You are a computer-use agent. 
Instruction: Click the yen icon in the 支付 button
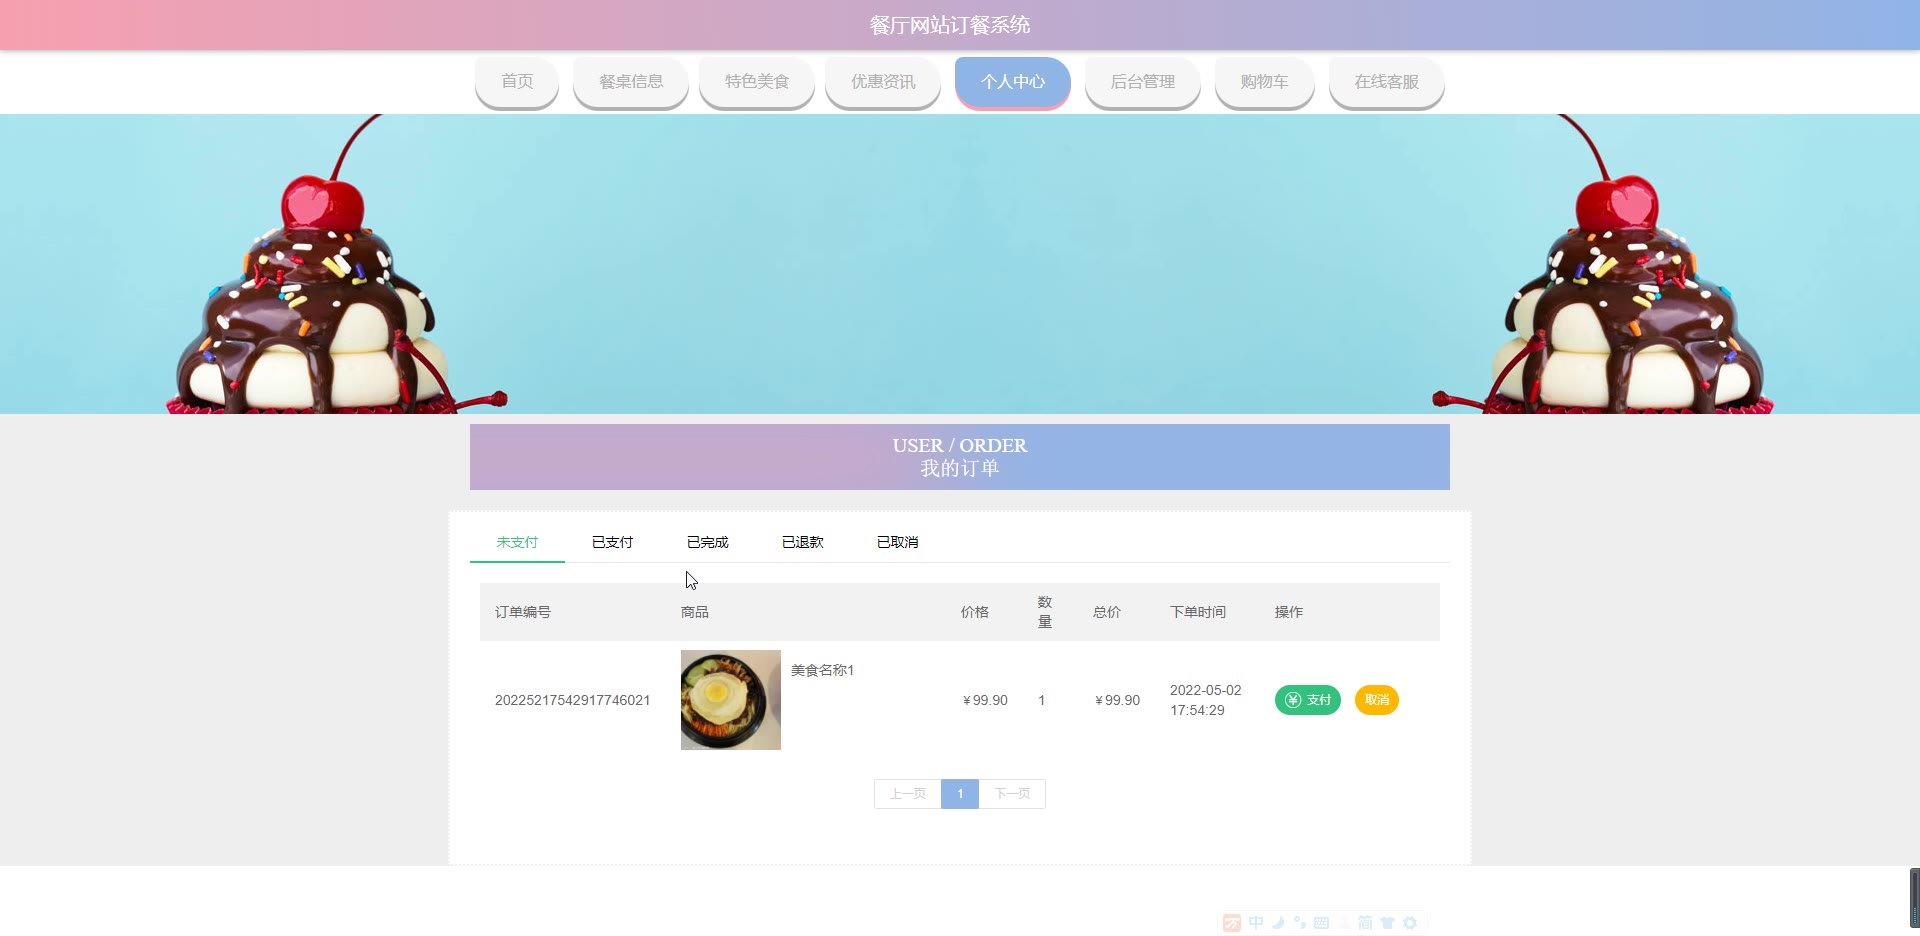coord(1292,700)
